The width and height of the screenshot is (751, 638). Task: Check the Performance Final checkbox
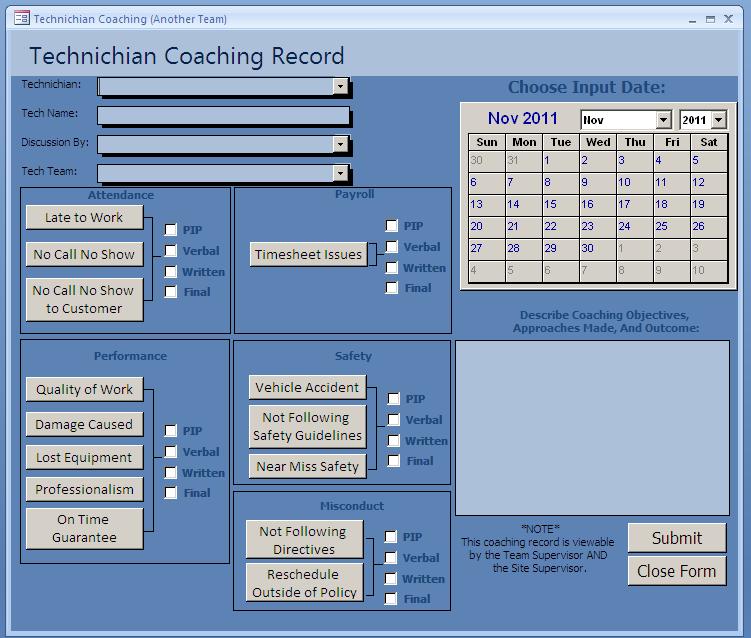[x=171, y=493]
